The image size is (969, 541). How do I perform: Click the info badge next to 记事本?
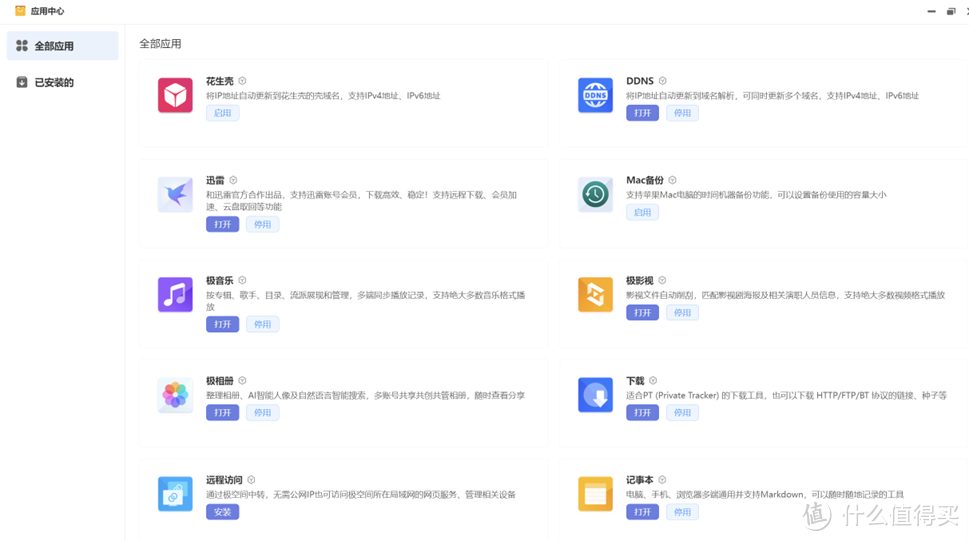pyautogui.click(x=662, y=480)
